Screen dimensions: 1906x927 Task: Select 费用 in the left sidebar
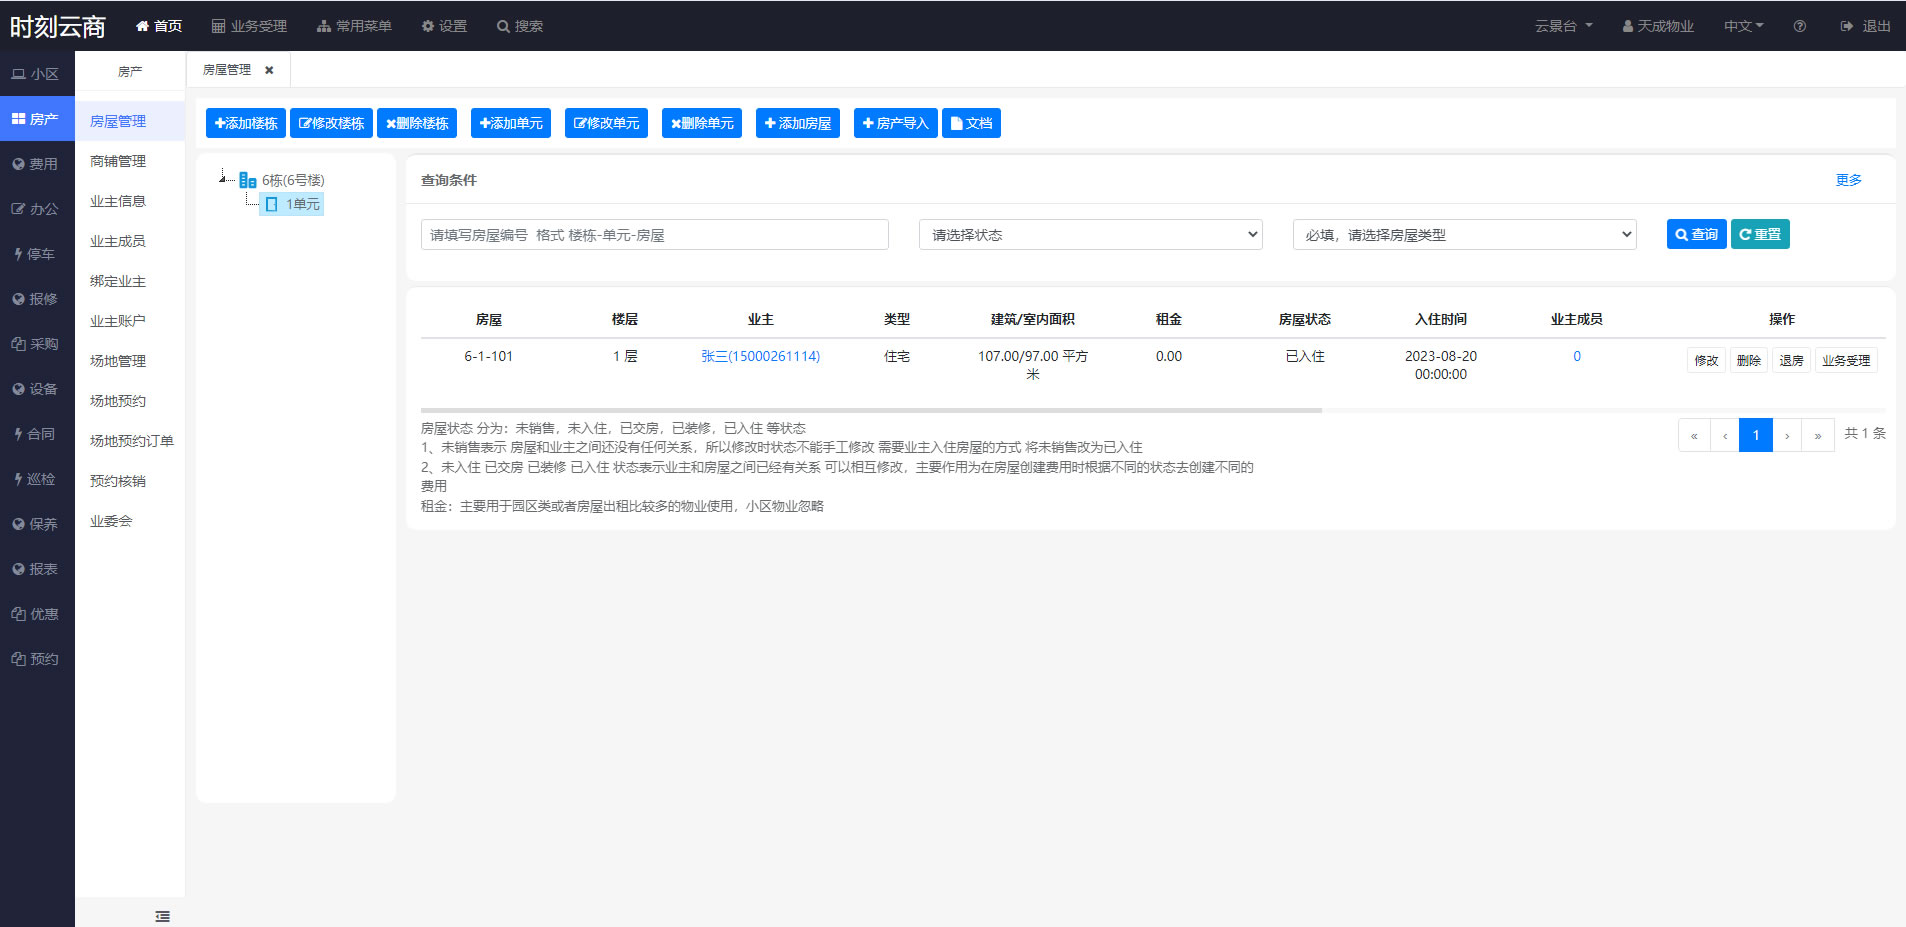point(37,164)
